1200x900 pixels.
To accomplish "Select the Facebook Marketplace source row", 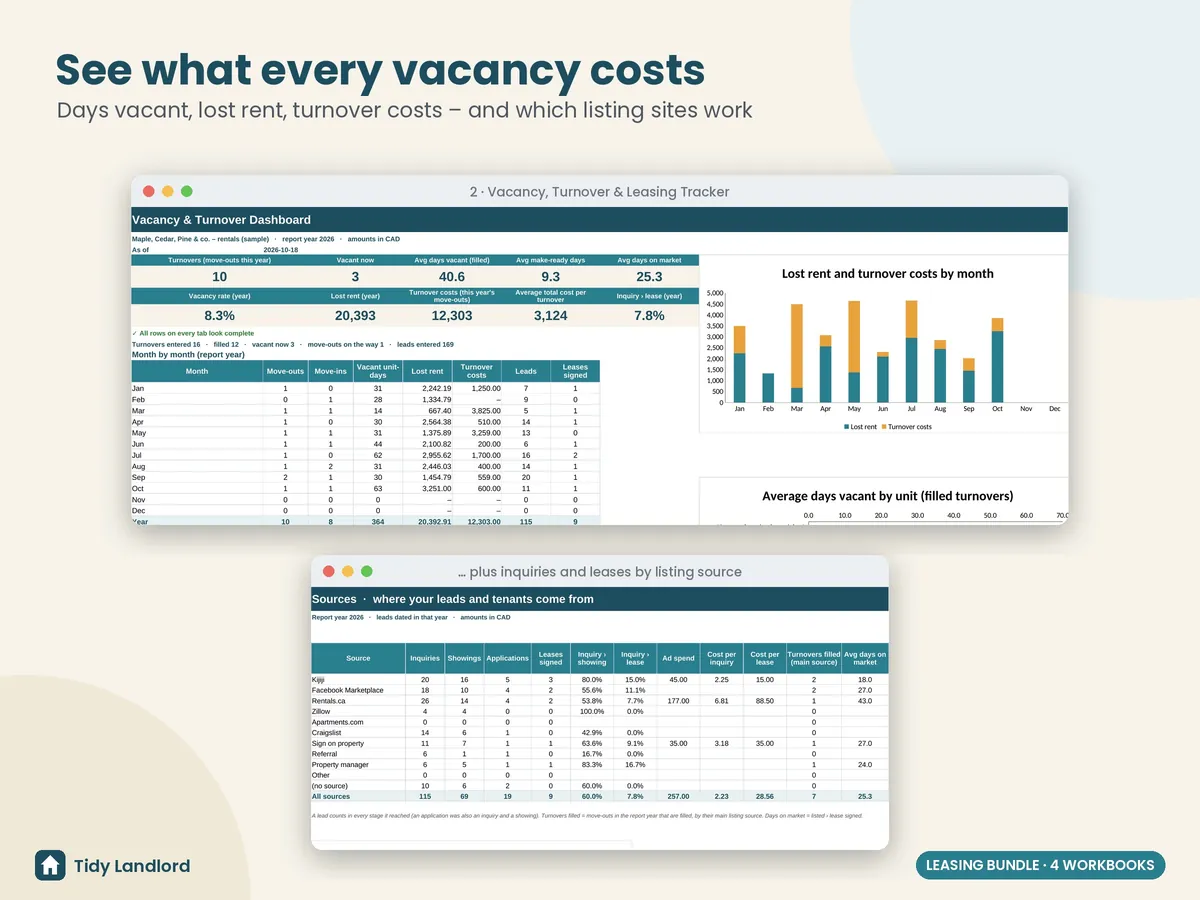I will tap(599, 690).
